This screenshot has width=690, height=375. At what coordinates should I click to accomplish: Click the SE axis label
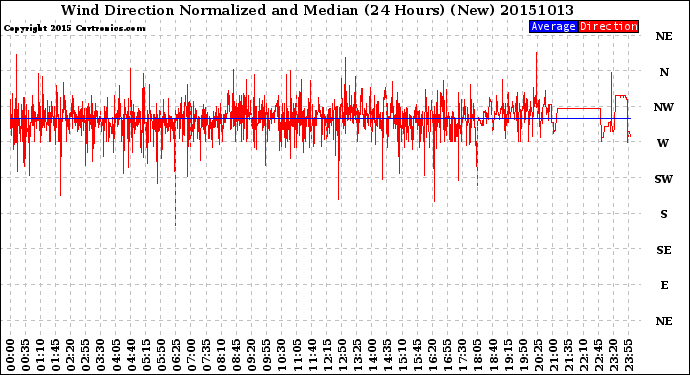[x=664, y=250]
